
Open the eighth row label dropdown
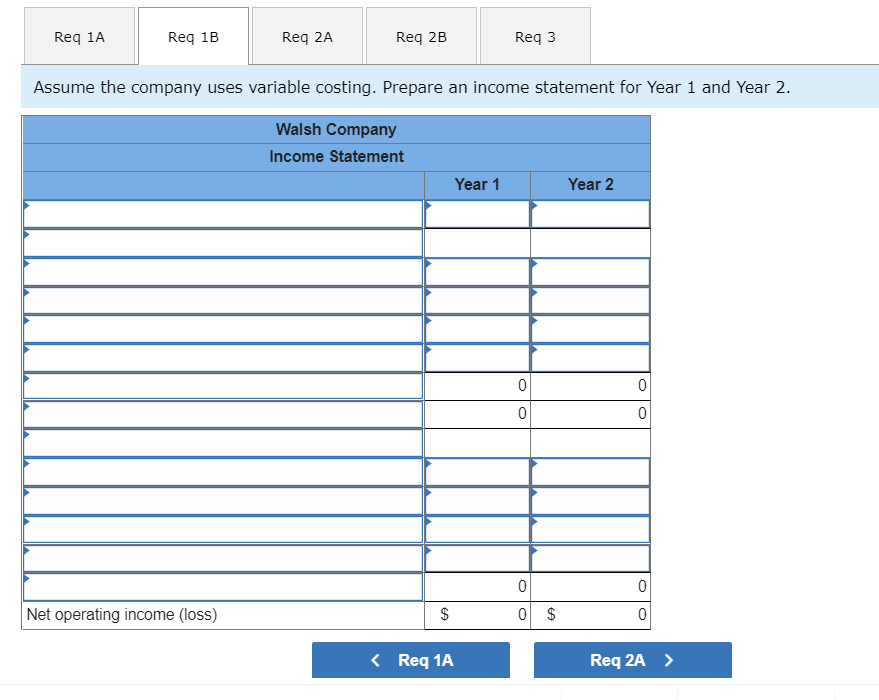(x=223, y=414)
